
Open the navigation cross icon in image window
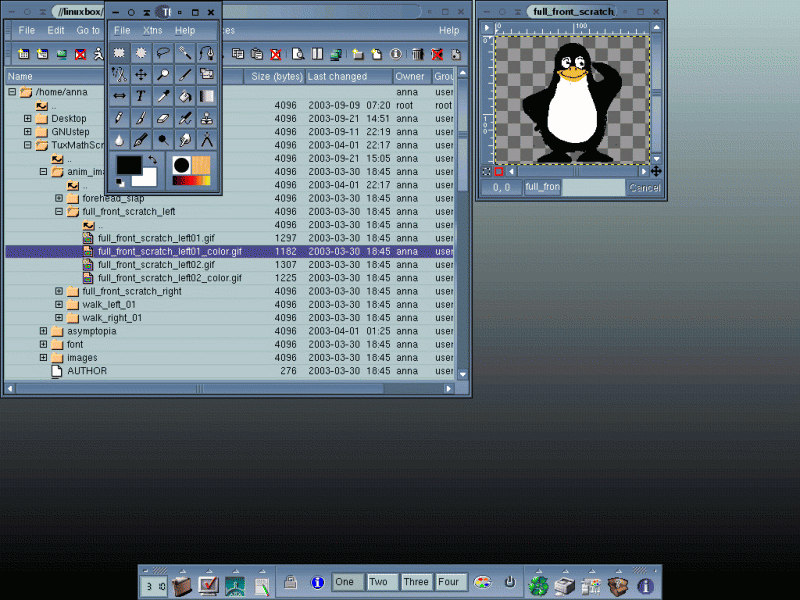pos(656,171)
